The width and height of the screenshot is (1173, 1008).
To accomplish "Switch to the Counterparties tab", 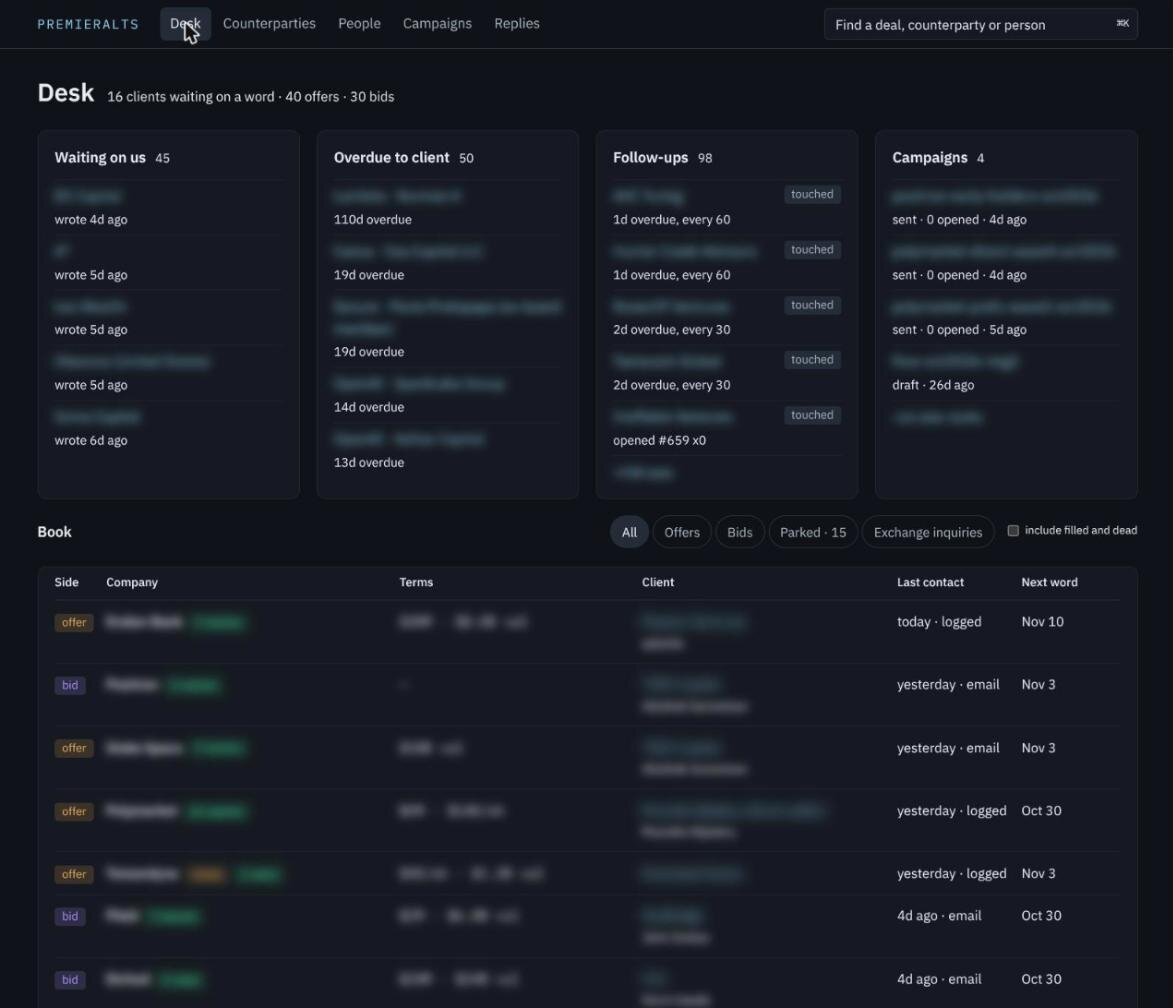I will tap(269, 24).
